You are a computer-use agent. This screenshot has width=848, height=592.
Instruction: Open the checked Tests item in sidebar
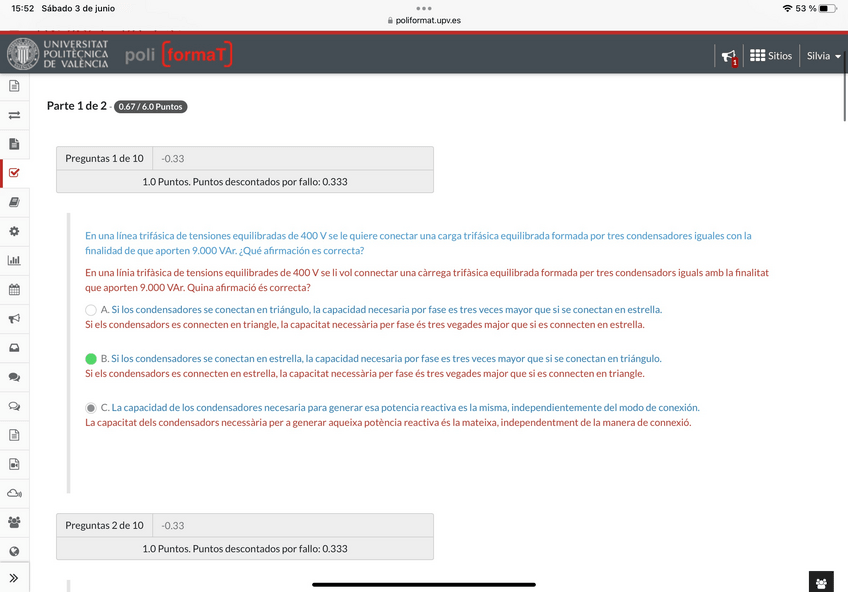click(x=14, y=173)
